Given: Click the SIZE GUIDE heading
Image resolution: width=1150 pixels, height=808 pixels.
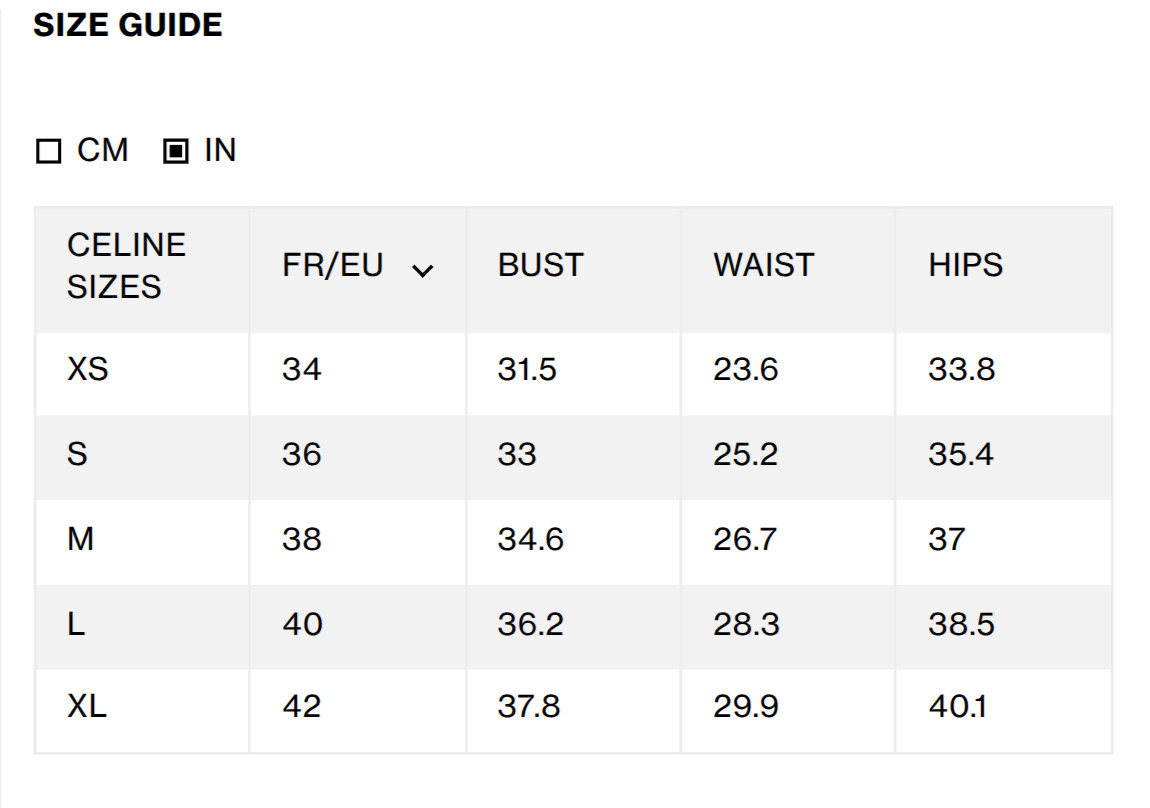Looking at the screenshot, I should [128, 25].
